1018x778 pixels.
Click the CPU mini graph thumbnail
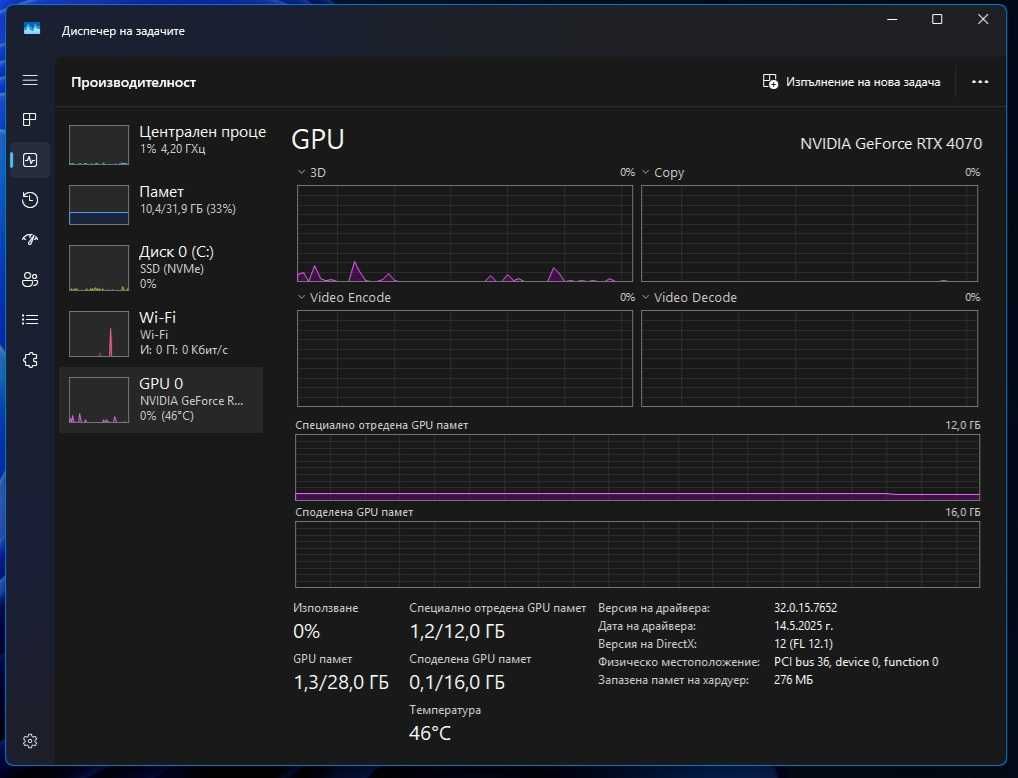coord(99,145)
